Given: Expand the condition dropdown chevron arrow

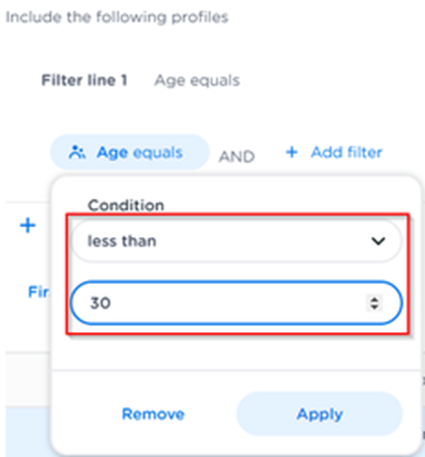Looking at the screenshot, I should tap(378, 241).
